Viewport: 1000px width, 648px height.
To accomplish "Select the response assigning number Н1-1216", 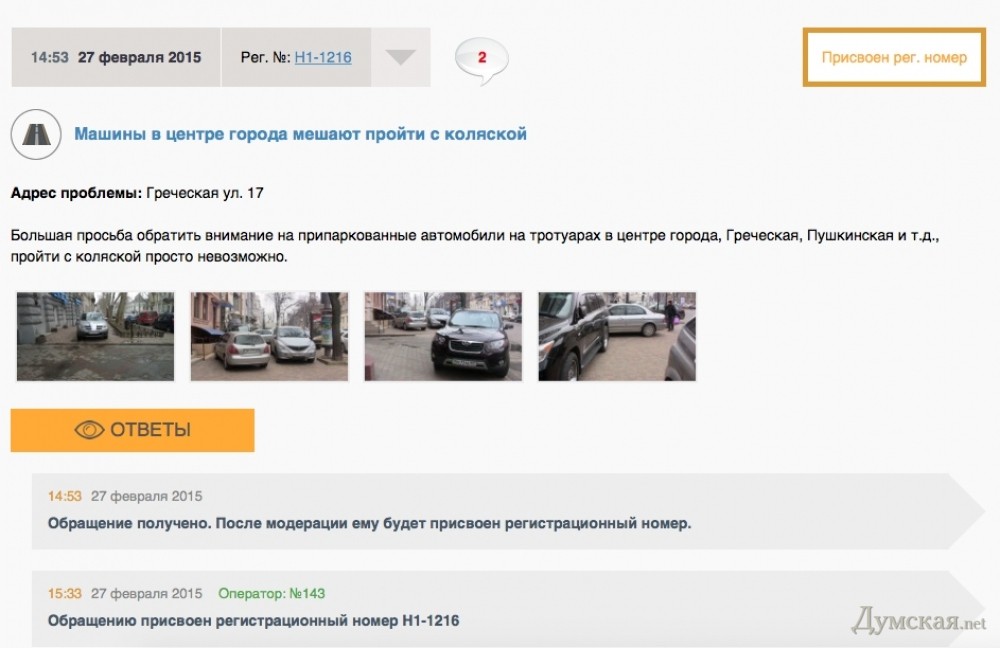I will click(508, 609).
